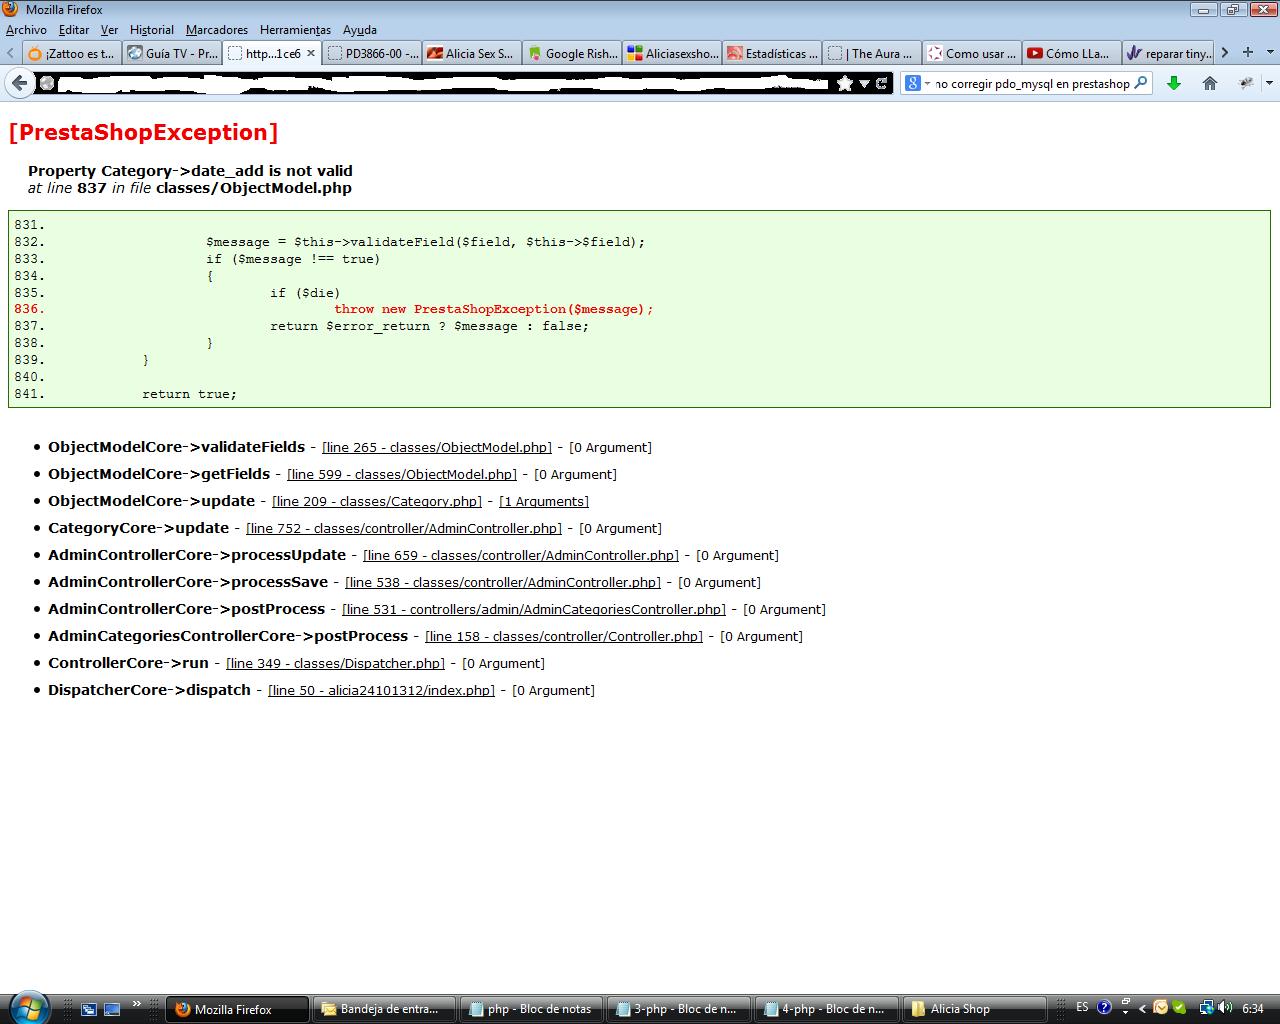Open link line 265 - classes/ObjectModel.php
Image resolution: width=1280 pixels, height=1024 pixels.
click(x=437, y=447)
